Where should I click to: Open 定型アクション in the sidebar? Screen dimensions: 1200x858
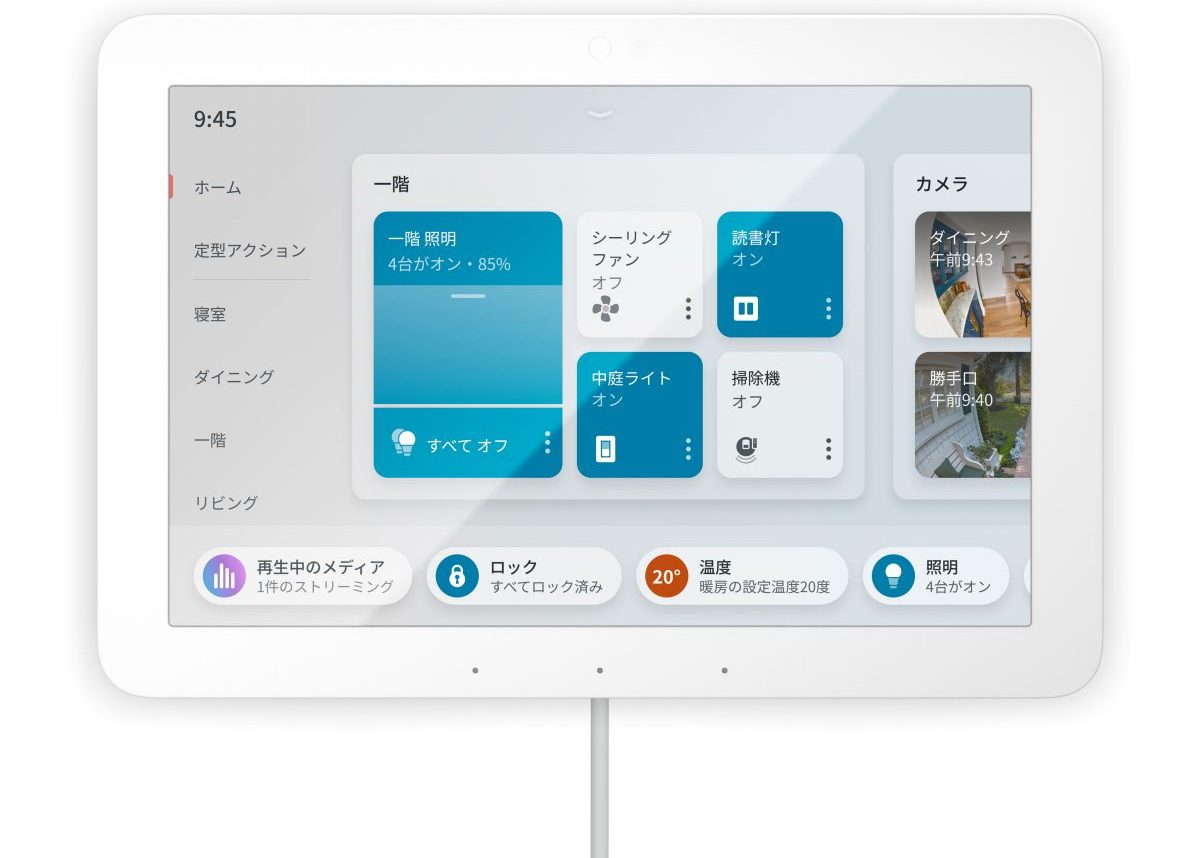click(x=249, y=250)
